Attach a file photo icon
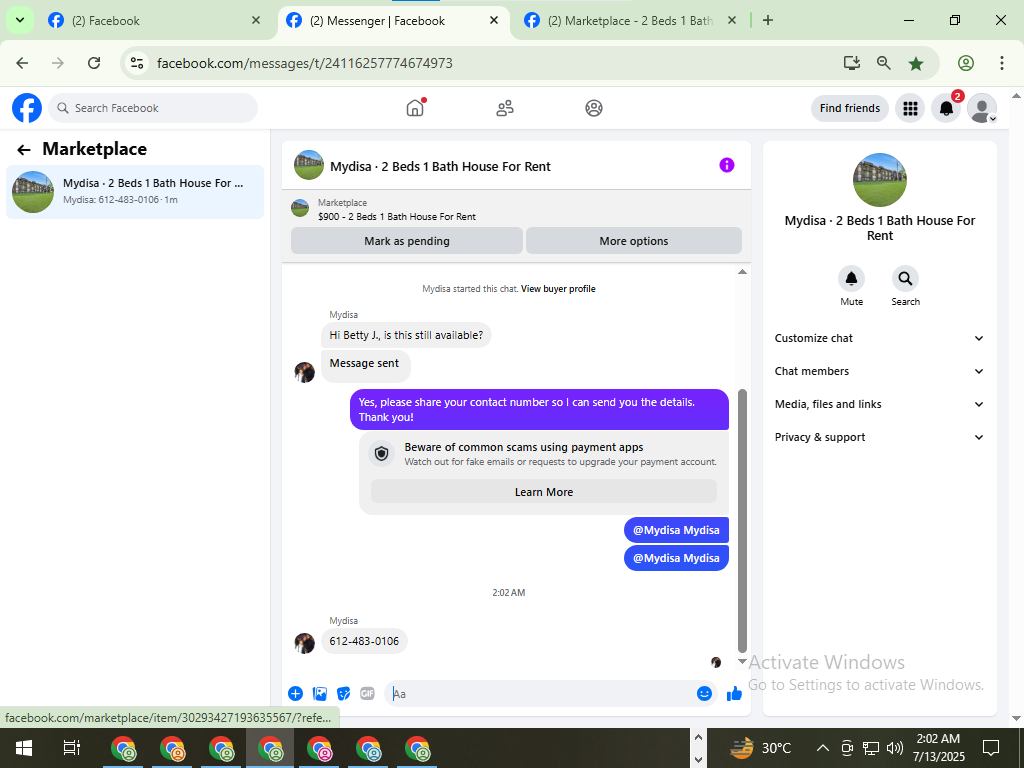This screenshot has width=1024, height=768. click(x=319, y=694)
